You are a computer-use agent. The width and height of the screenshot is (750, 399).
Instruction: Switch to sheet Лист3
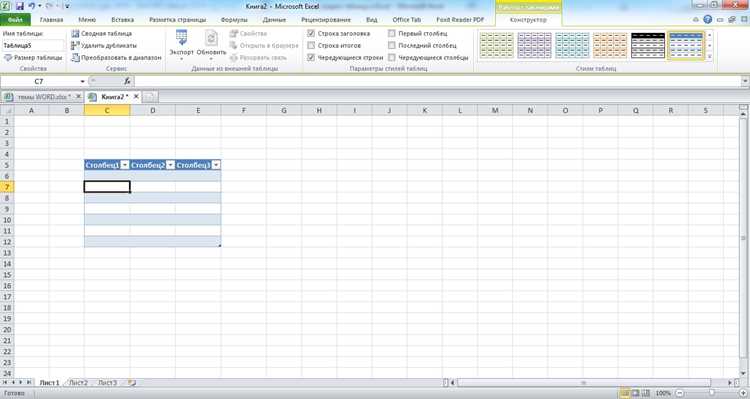click(x=107, y=383)
